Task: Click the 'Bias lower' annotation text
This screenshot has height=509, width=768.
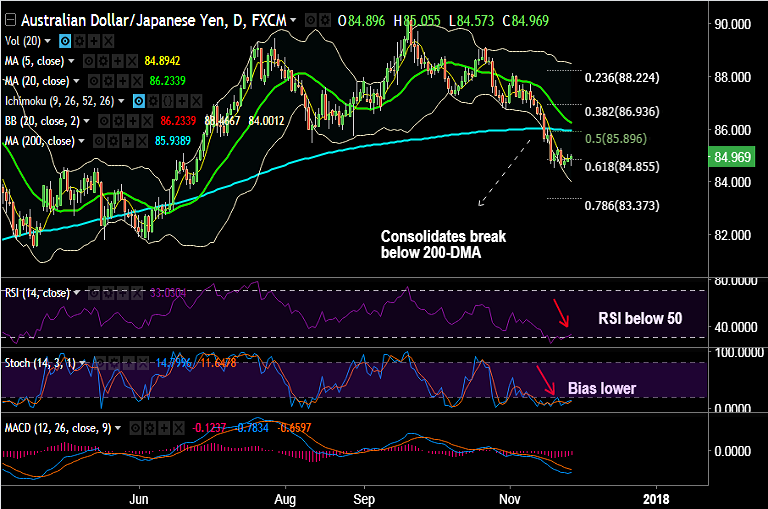Action: [x=602, y=388]
